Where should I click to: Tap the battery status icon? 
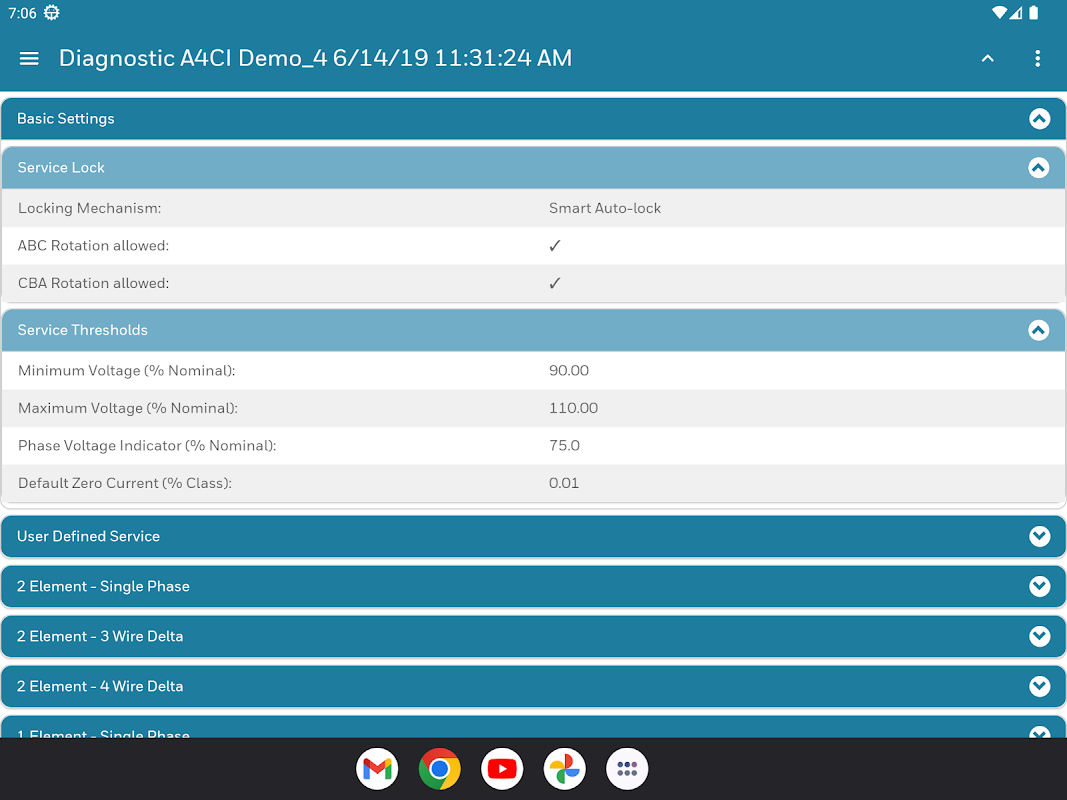[x=1034, y=13]
